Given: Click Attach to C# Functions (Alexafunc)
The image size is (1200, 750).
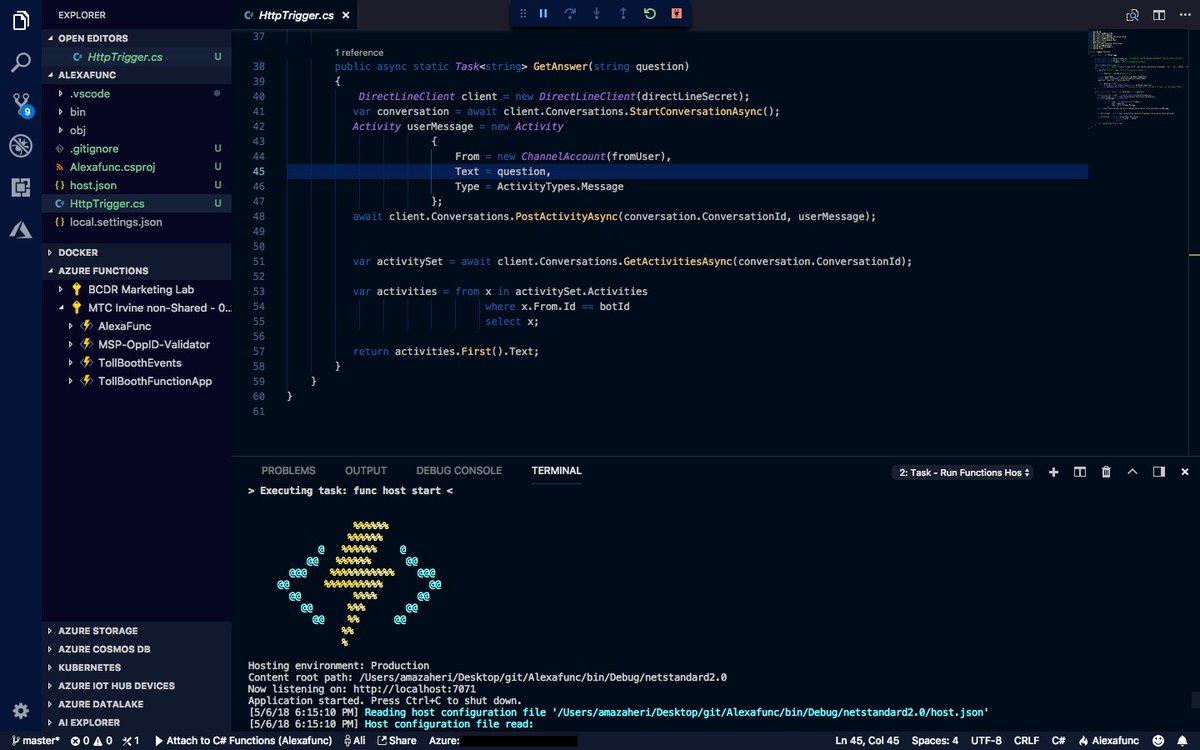Looking at the screenshot, I should pyautogui.click(x=241, y=741).
